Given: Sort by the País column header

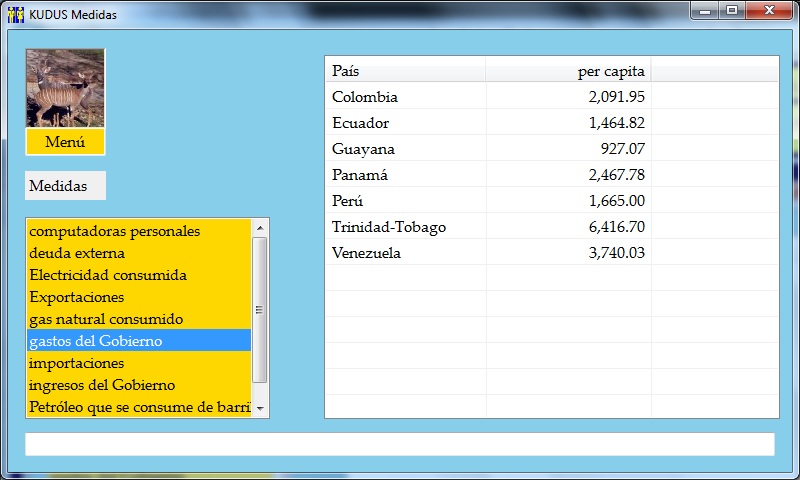Looking at the screenshot, I should coord(405,71).
